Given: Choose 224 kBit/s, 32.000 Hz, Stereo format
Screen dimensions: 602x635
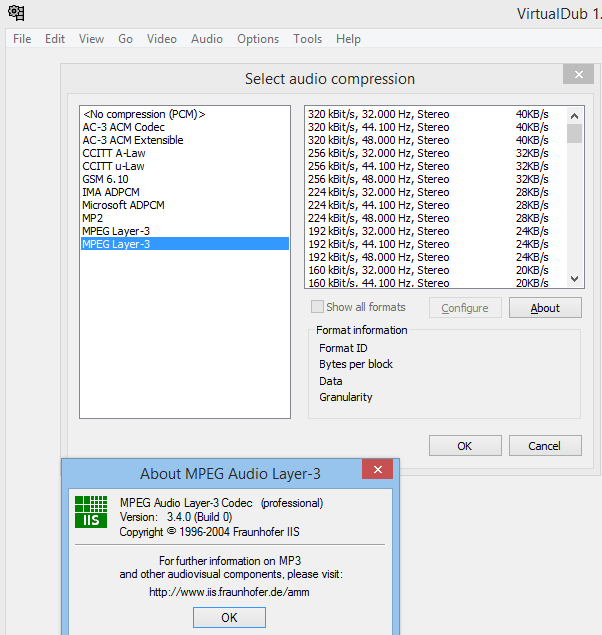Looking at the screenshot, I should tap(436, 192).
